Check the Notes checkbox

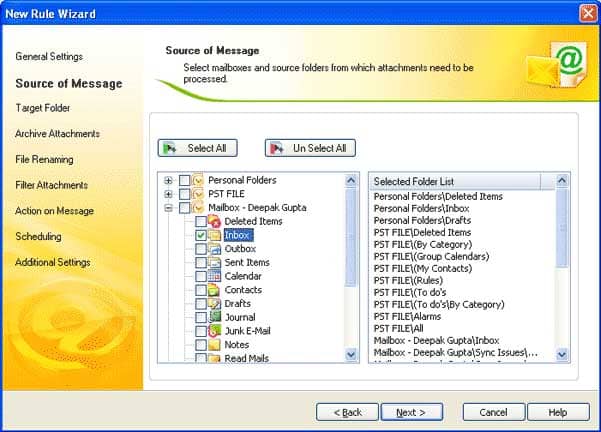click(x=201, y=345)
